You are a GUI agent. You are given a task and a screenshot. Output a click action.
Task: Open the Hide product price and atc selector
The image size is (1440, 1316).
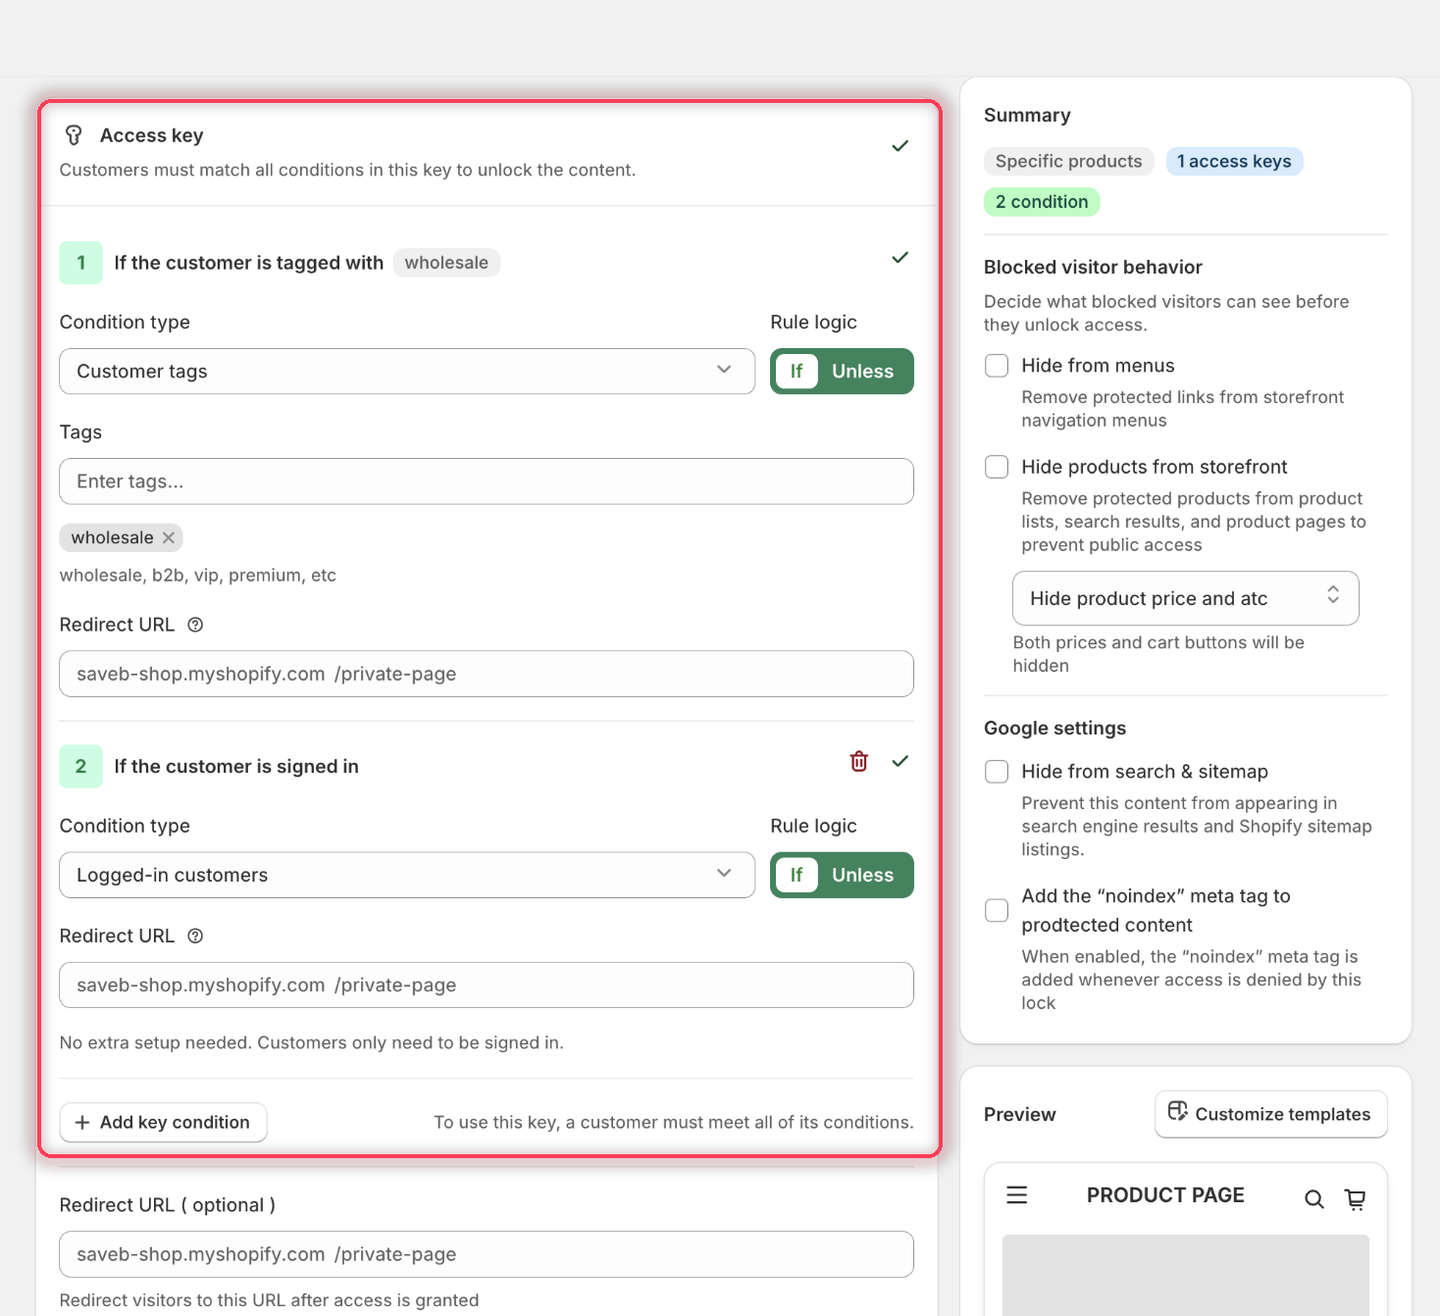click(1186, 598)
